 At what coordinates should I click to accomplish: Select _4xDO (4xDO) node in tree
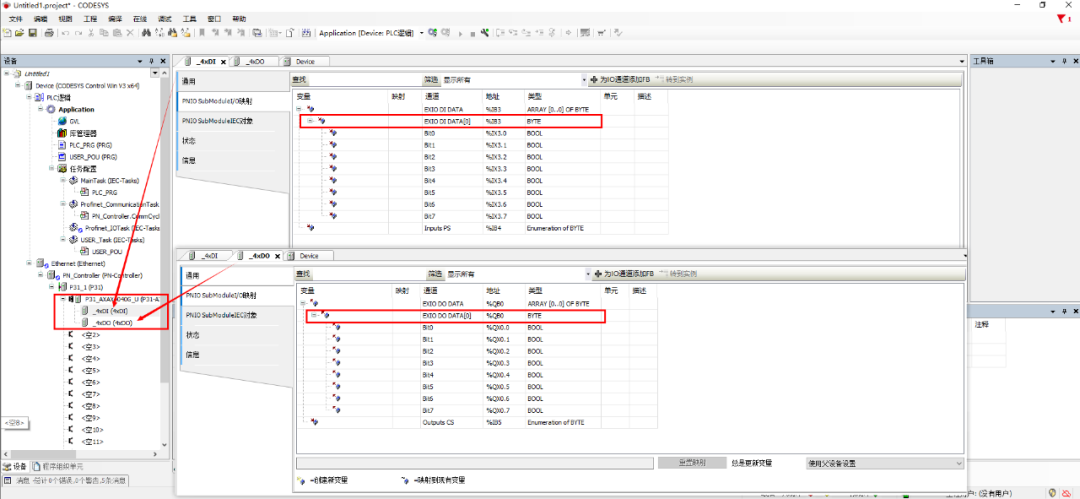[x=112, y=323]
